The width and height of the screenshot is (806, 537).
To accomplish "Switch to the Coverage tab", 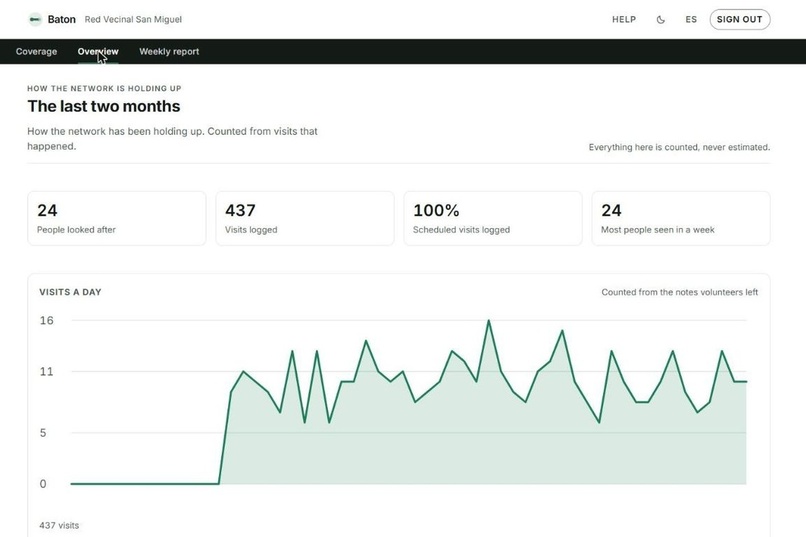I will tap(36, 51).
